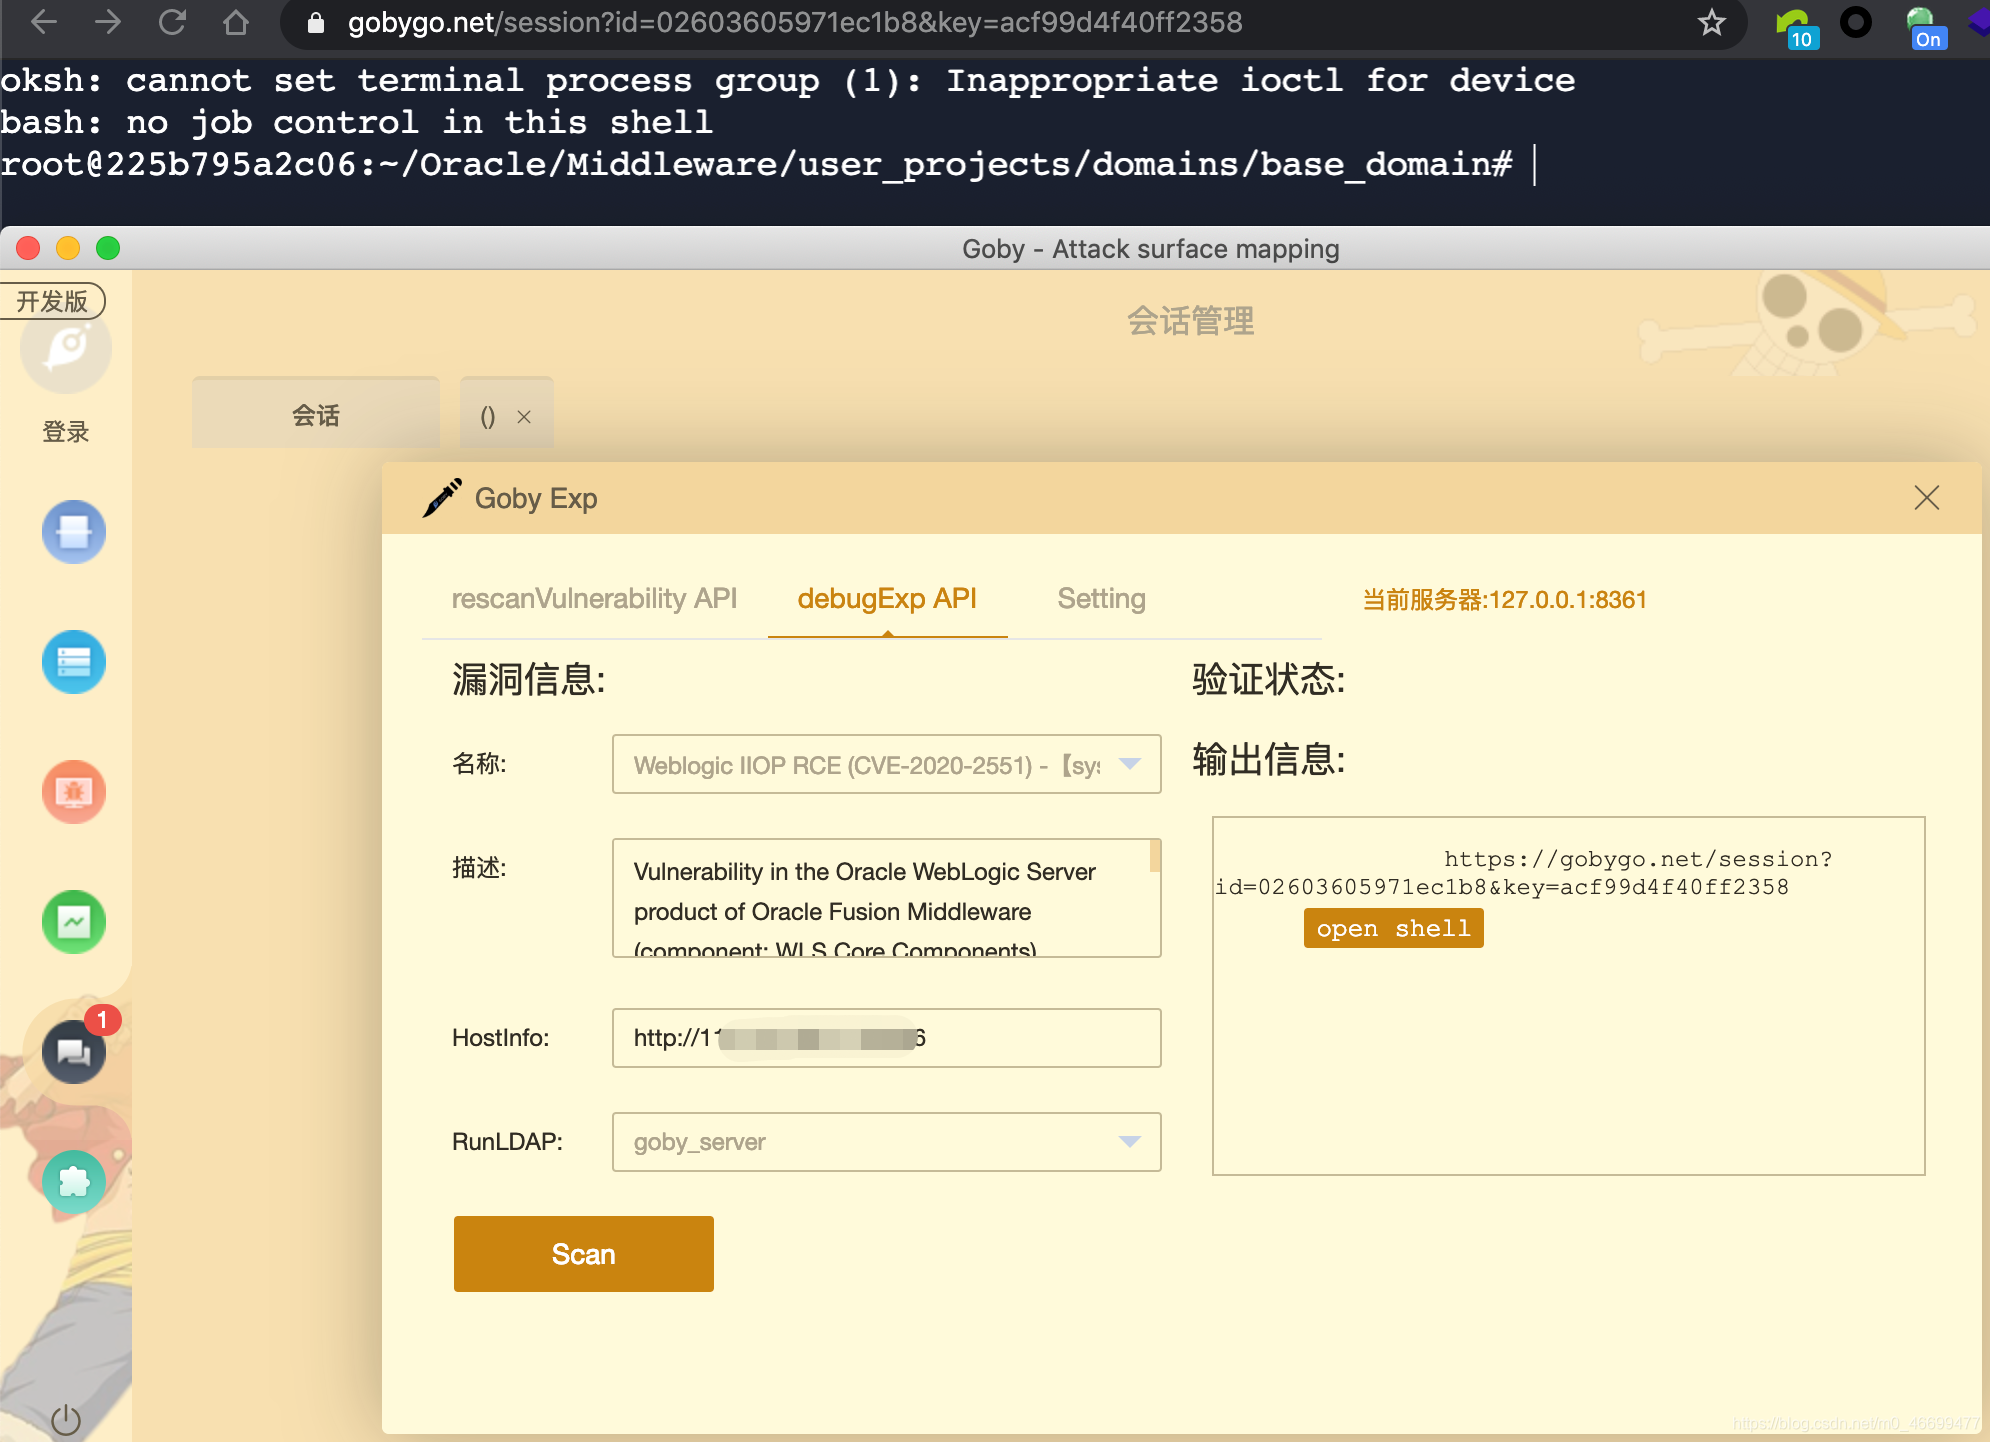
Task: Open the puzzle extensions icon
Action: [73, 1182]
